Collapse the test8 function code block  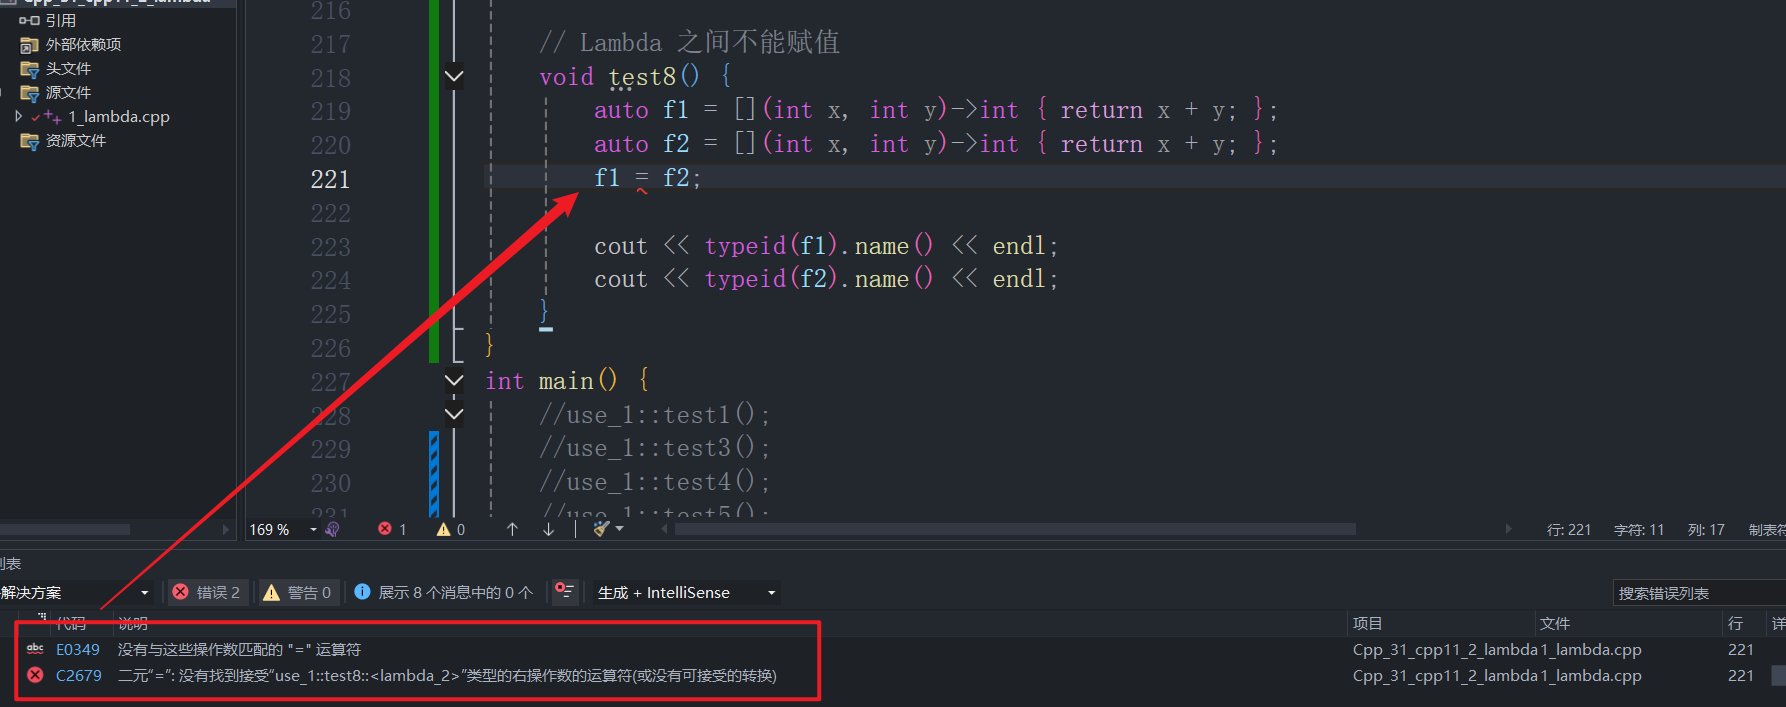coord(454,76)
